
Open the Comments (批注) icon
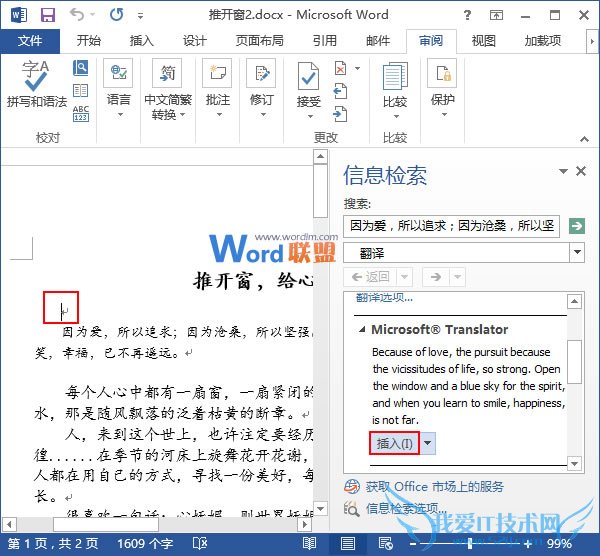(x=217, y=73)
